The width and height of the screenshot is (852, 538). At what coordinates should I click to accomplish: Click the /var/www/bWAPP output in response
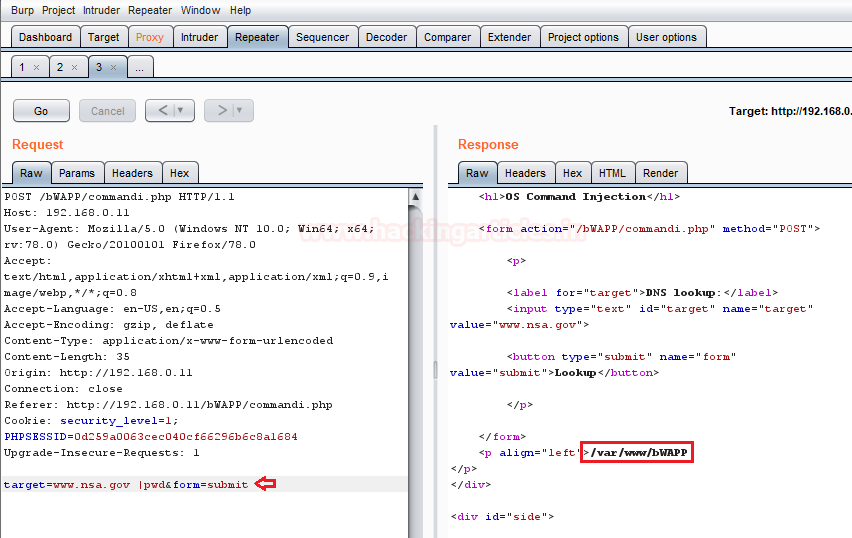pos(638,453)
